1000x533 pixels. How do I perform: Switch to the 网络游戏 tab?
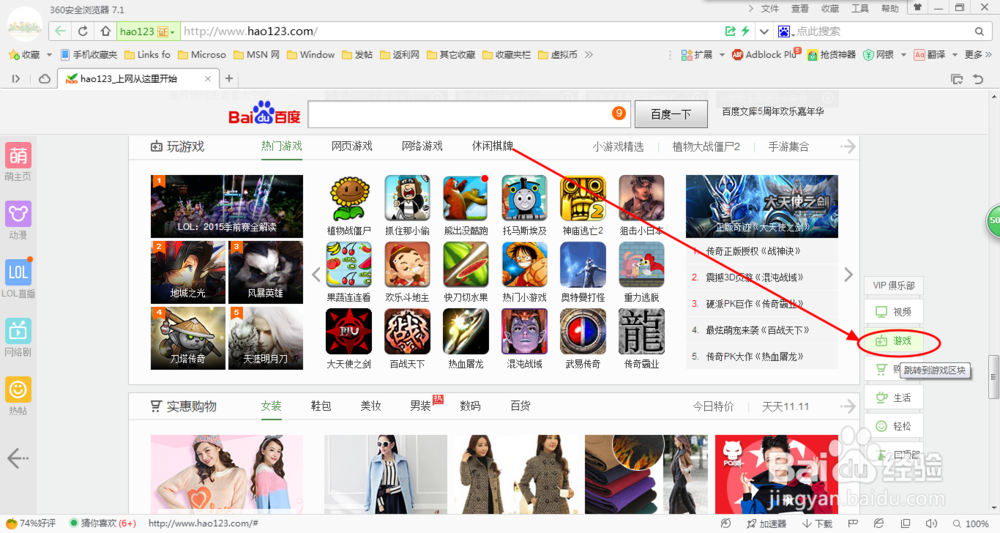point(422,146)
